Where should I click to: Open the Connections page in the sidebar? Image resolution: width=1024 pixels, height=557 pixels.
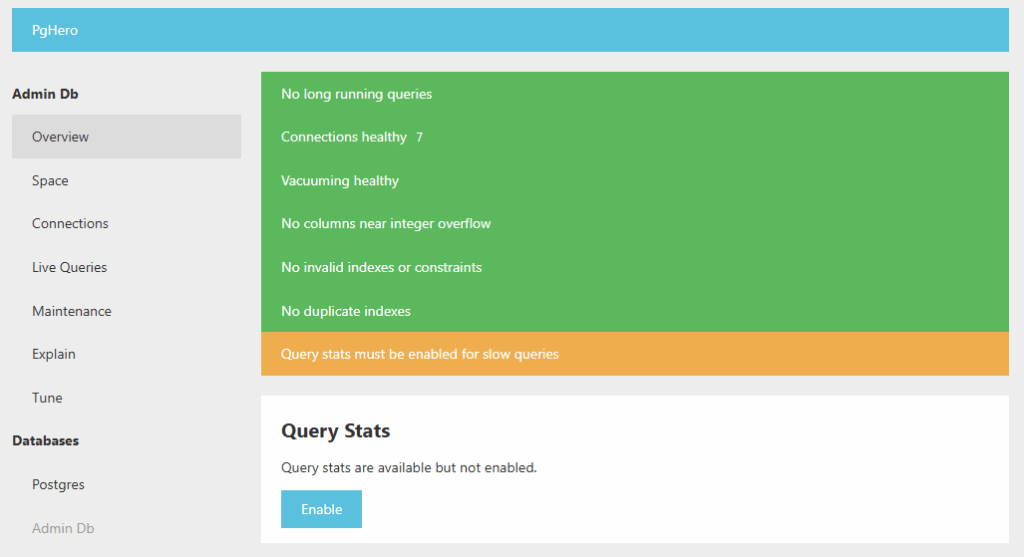click(x=70, y=224)
